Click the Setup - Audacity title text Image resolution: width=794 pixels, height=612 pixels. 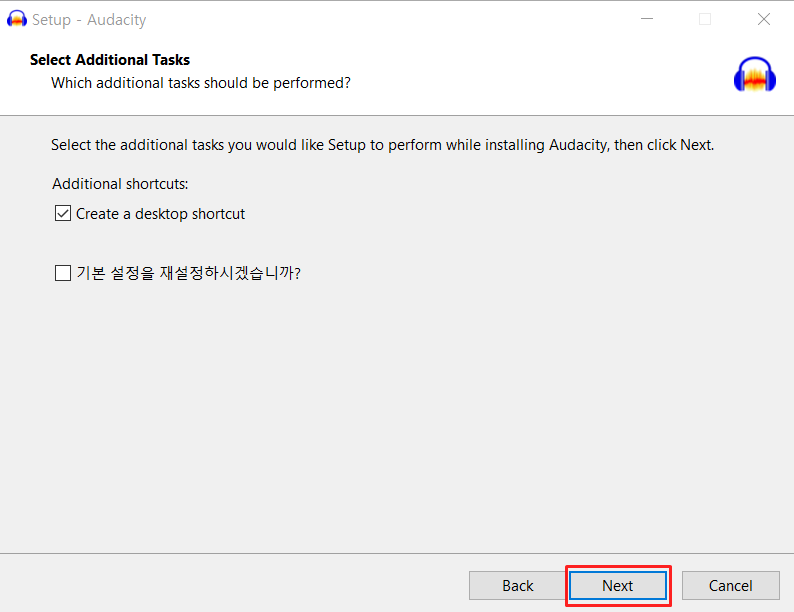click(x=89, y=20)
